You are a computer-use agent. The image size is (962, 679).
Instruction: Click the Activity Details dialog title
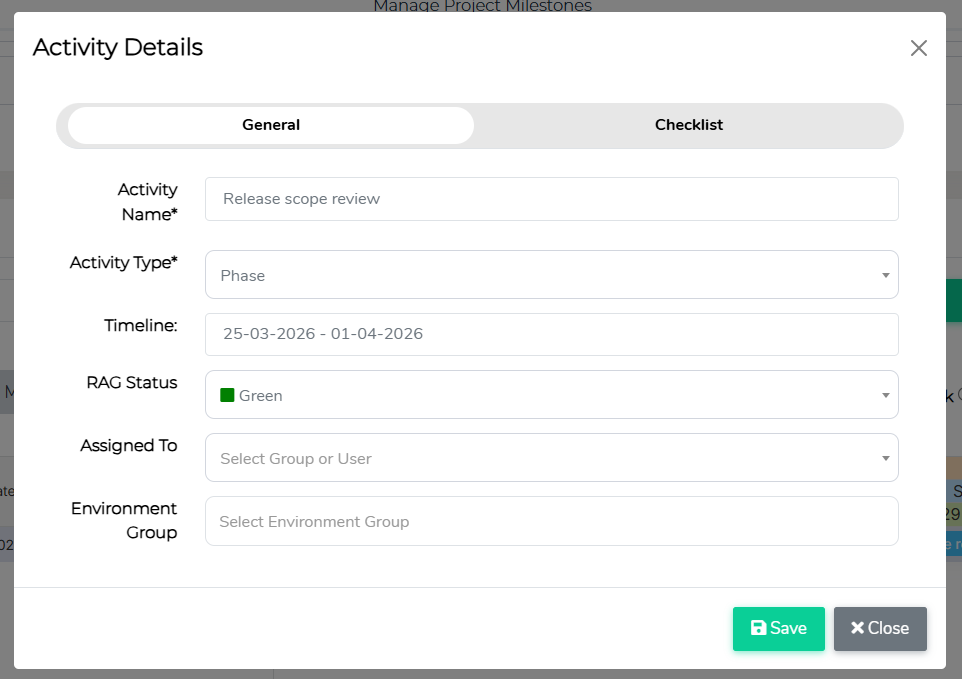tap(118, 47)
